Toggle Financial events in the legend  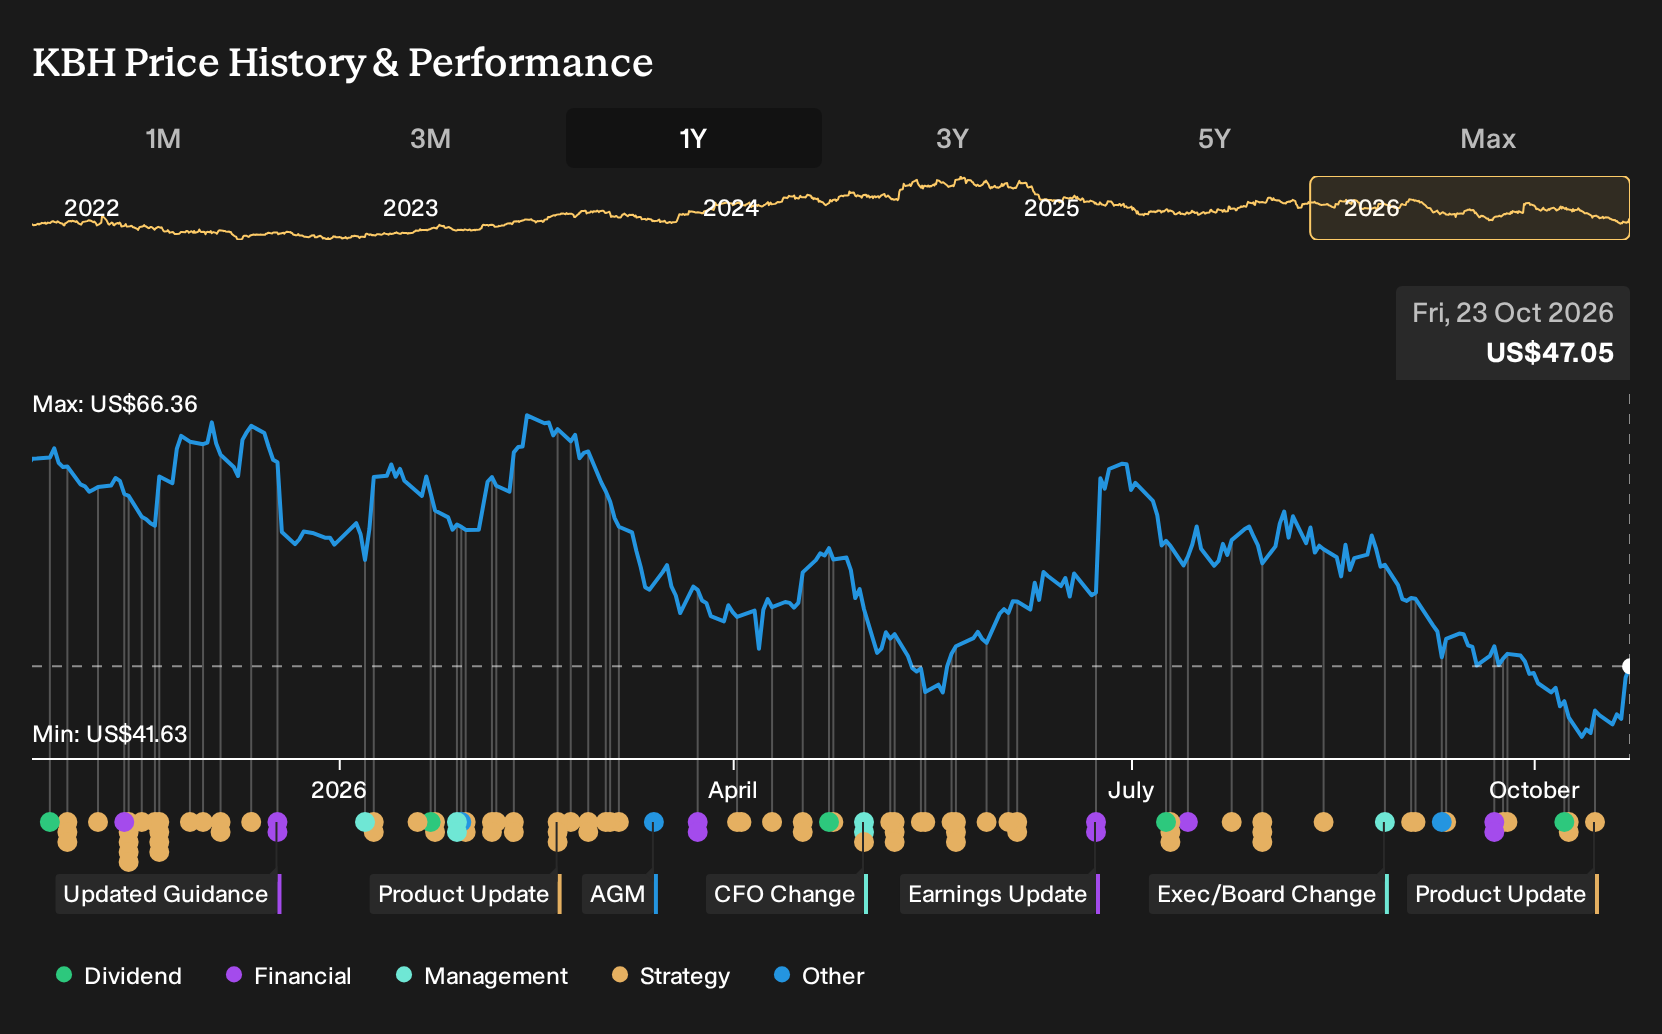pos(288,976)
